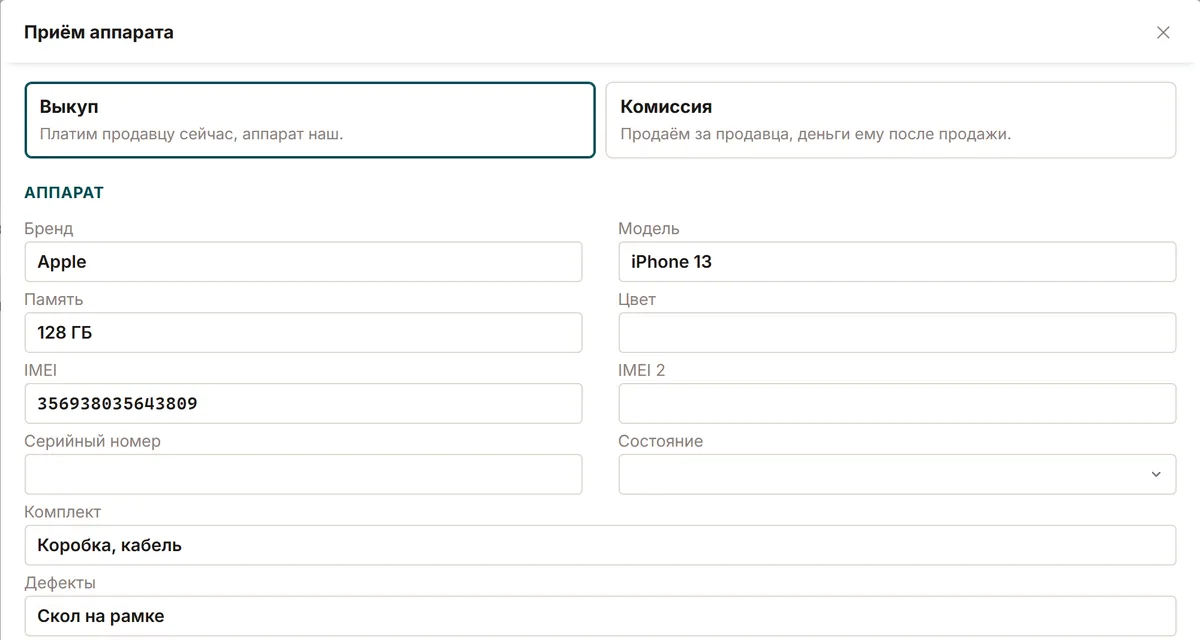The height and width of the screenshot is (640, 1200).
Task: Click the Модель field with iPhone 13
Action: click(x=897, y=262)
